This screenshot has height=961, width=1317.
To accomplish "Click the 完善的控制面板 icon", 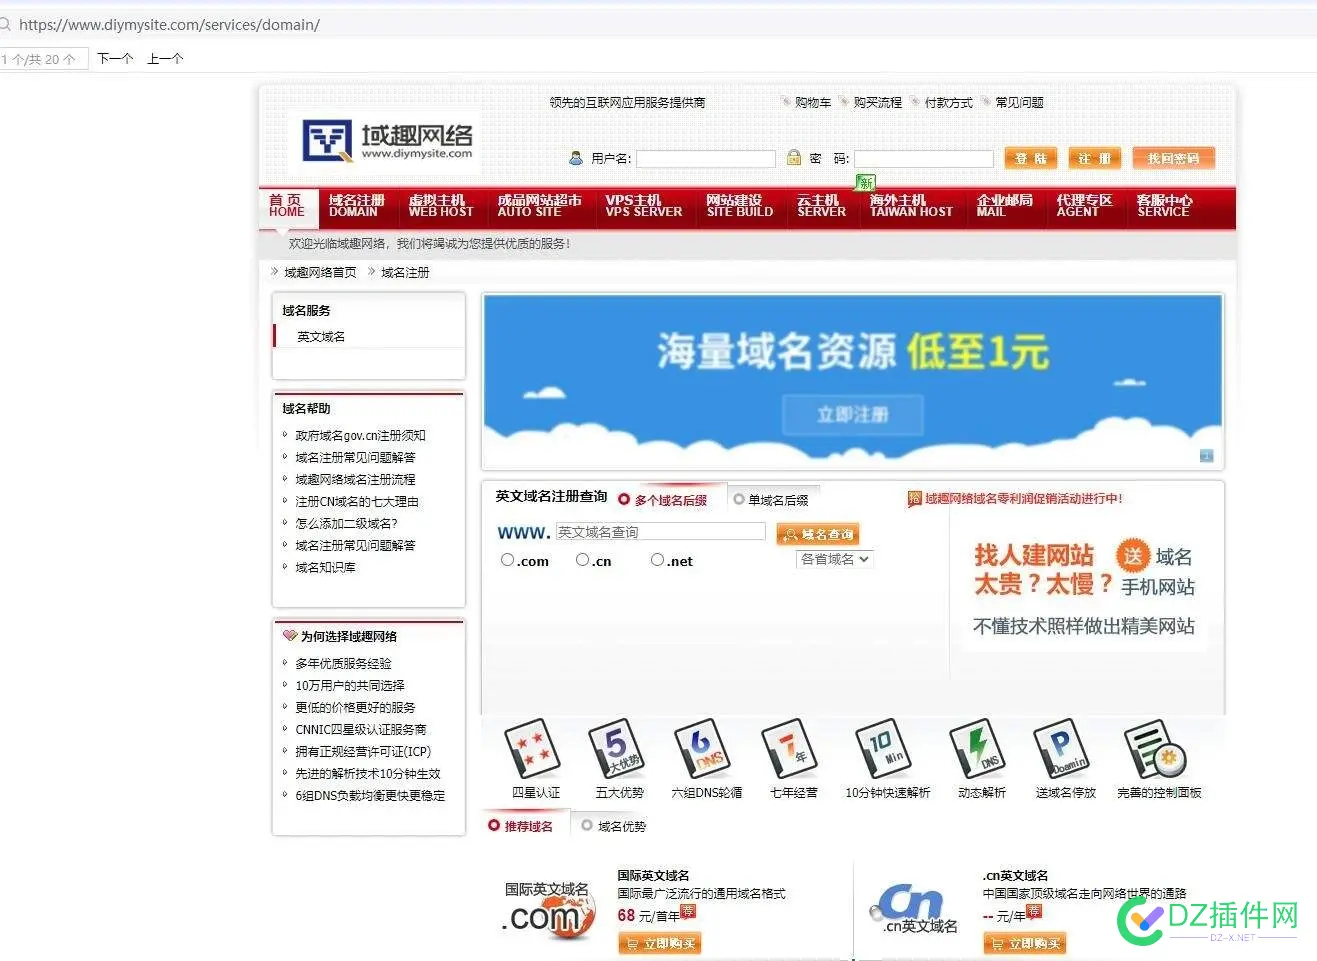I will point(1156,748).
